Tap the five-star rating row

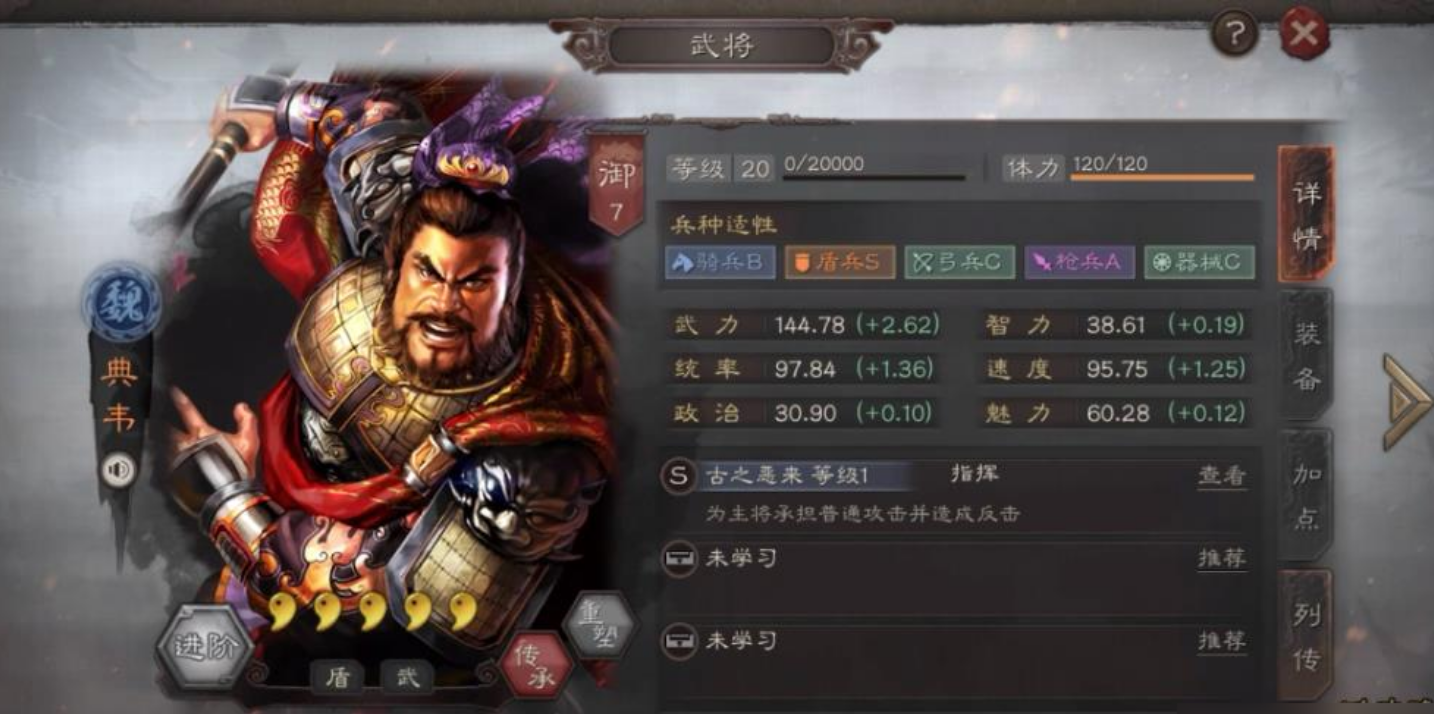coord(375,610)
